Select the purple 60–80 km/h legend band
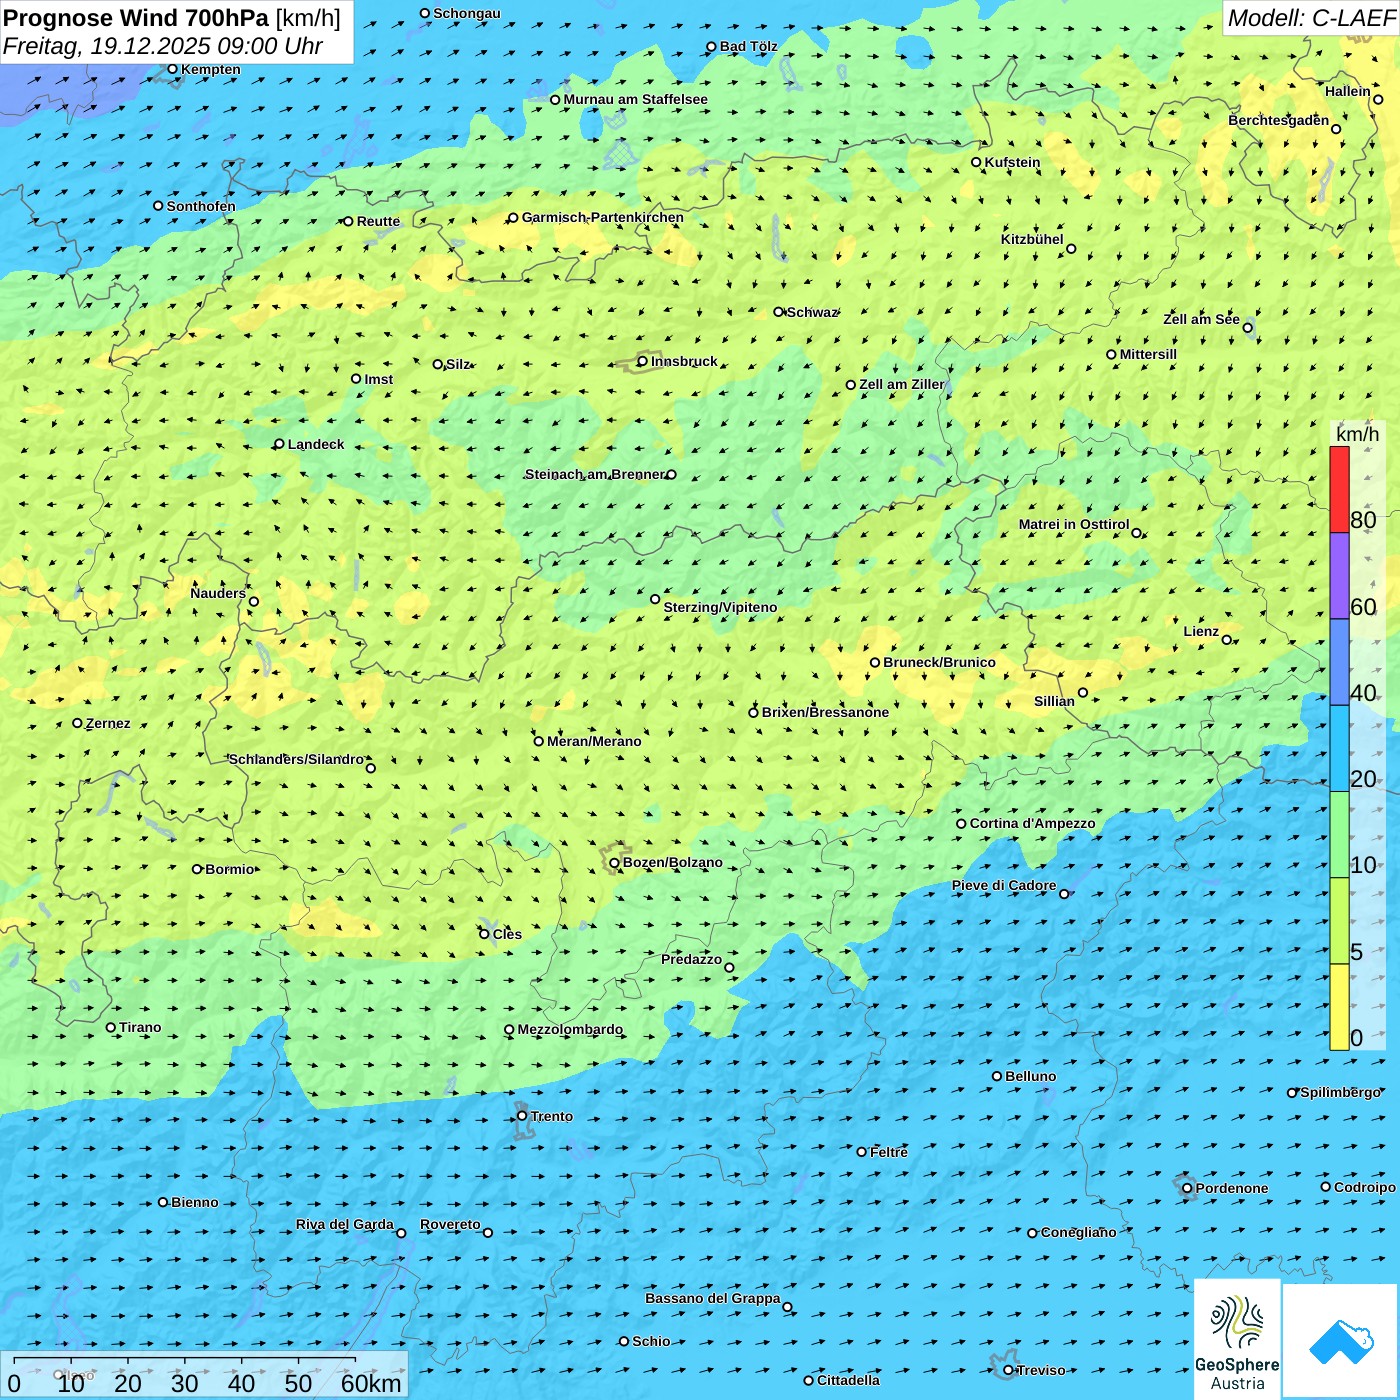 click(1339, 575)
